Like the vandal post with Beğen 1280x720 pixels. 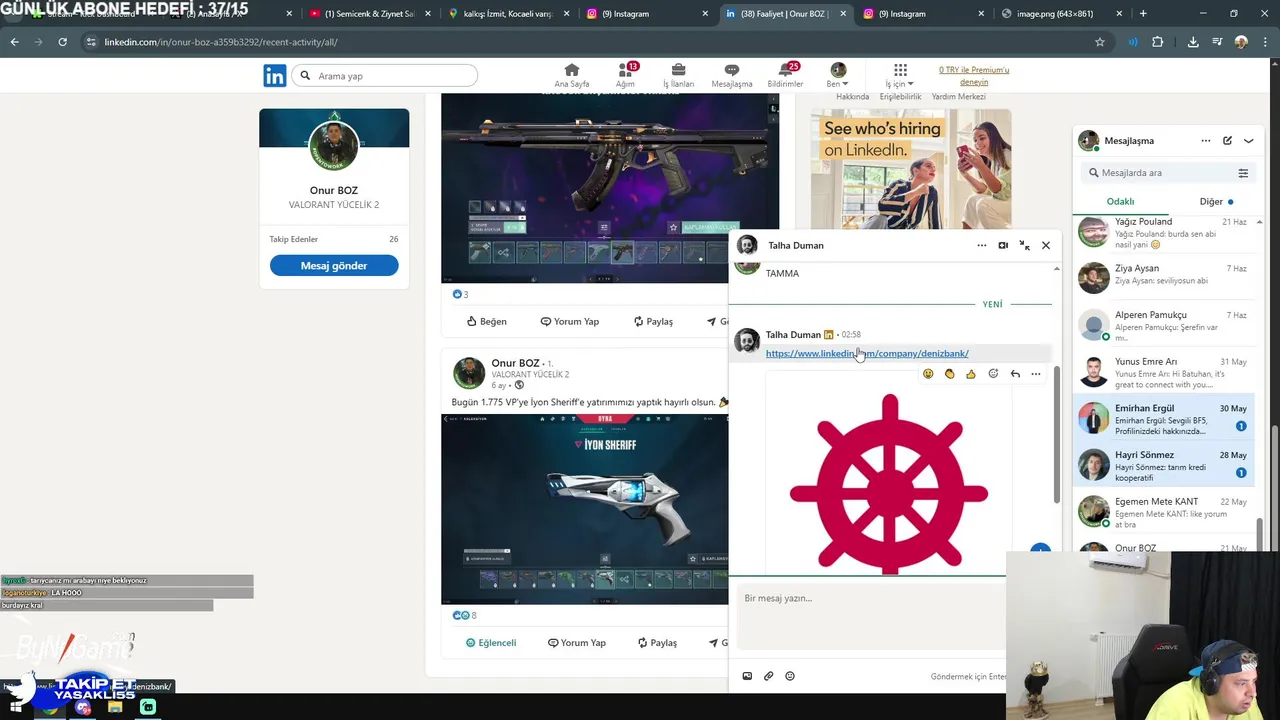487,321
